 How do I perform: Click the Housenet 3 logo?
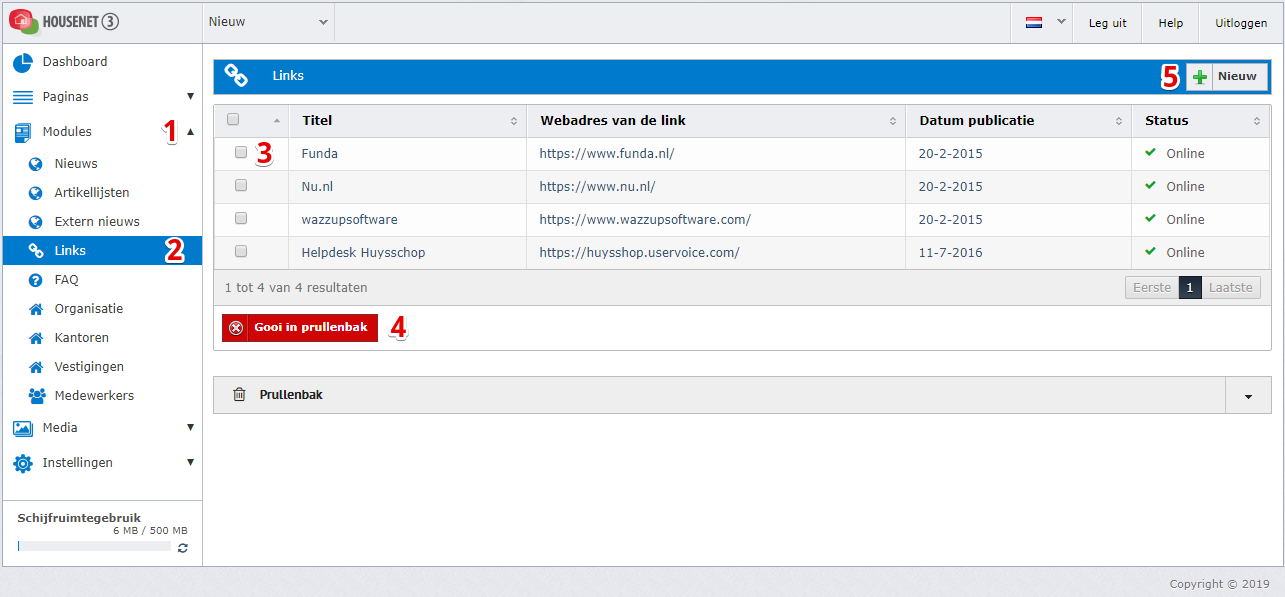[65, 21]
